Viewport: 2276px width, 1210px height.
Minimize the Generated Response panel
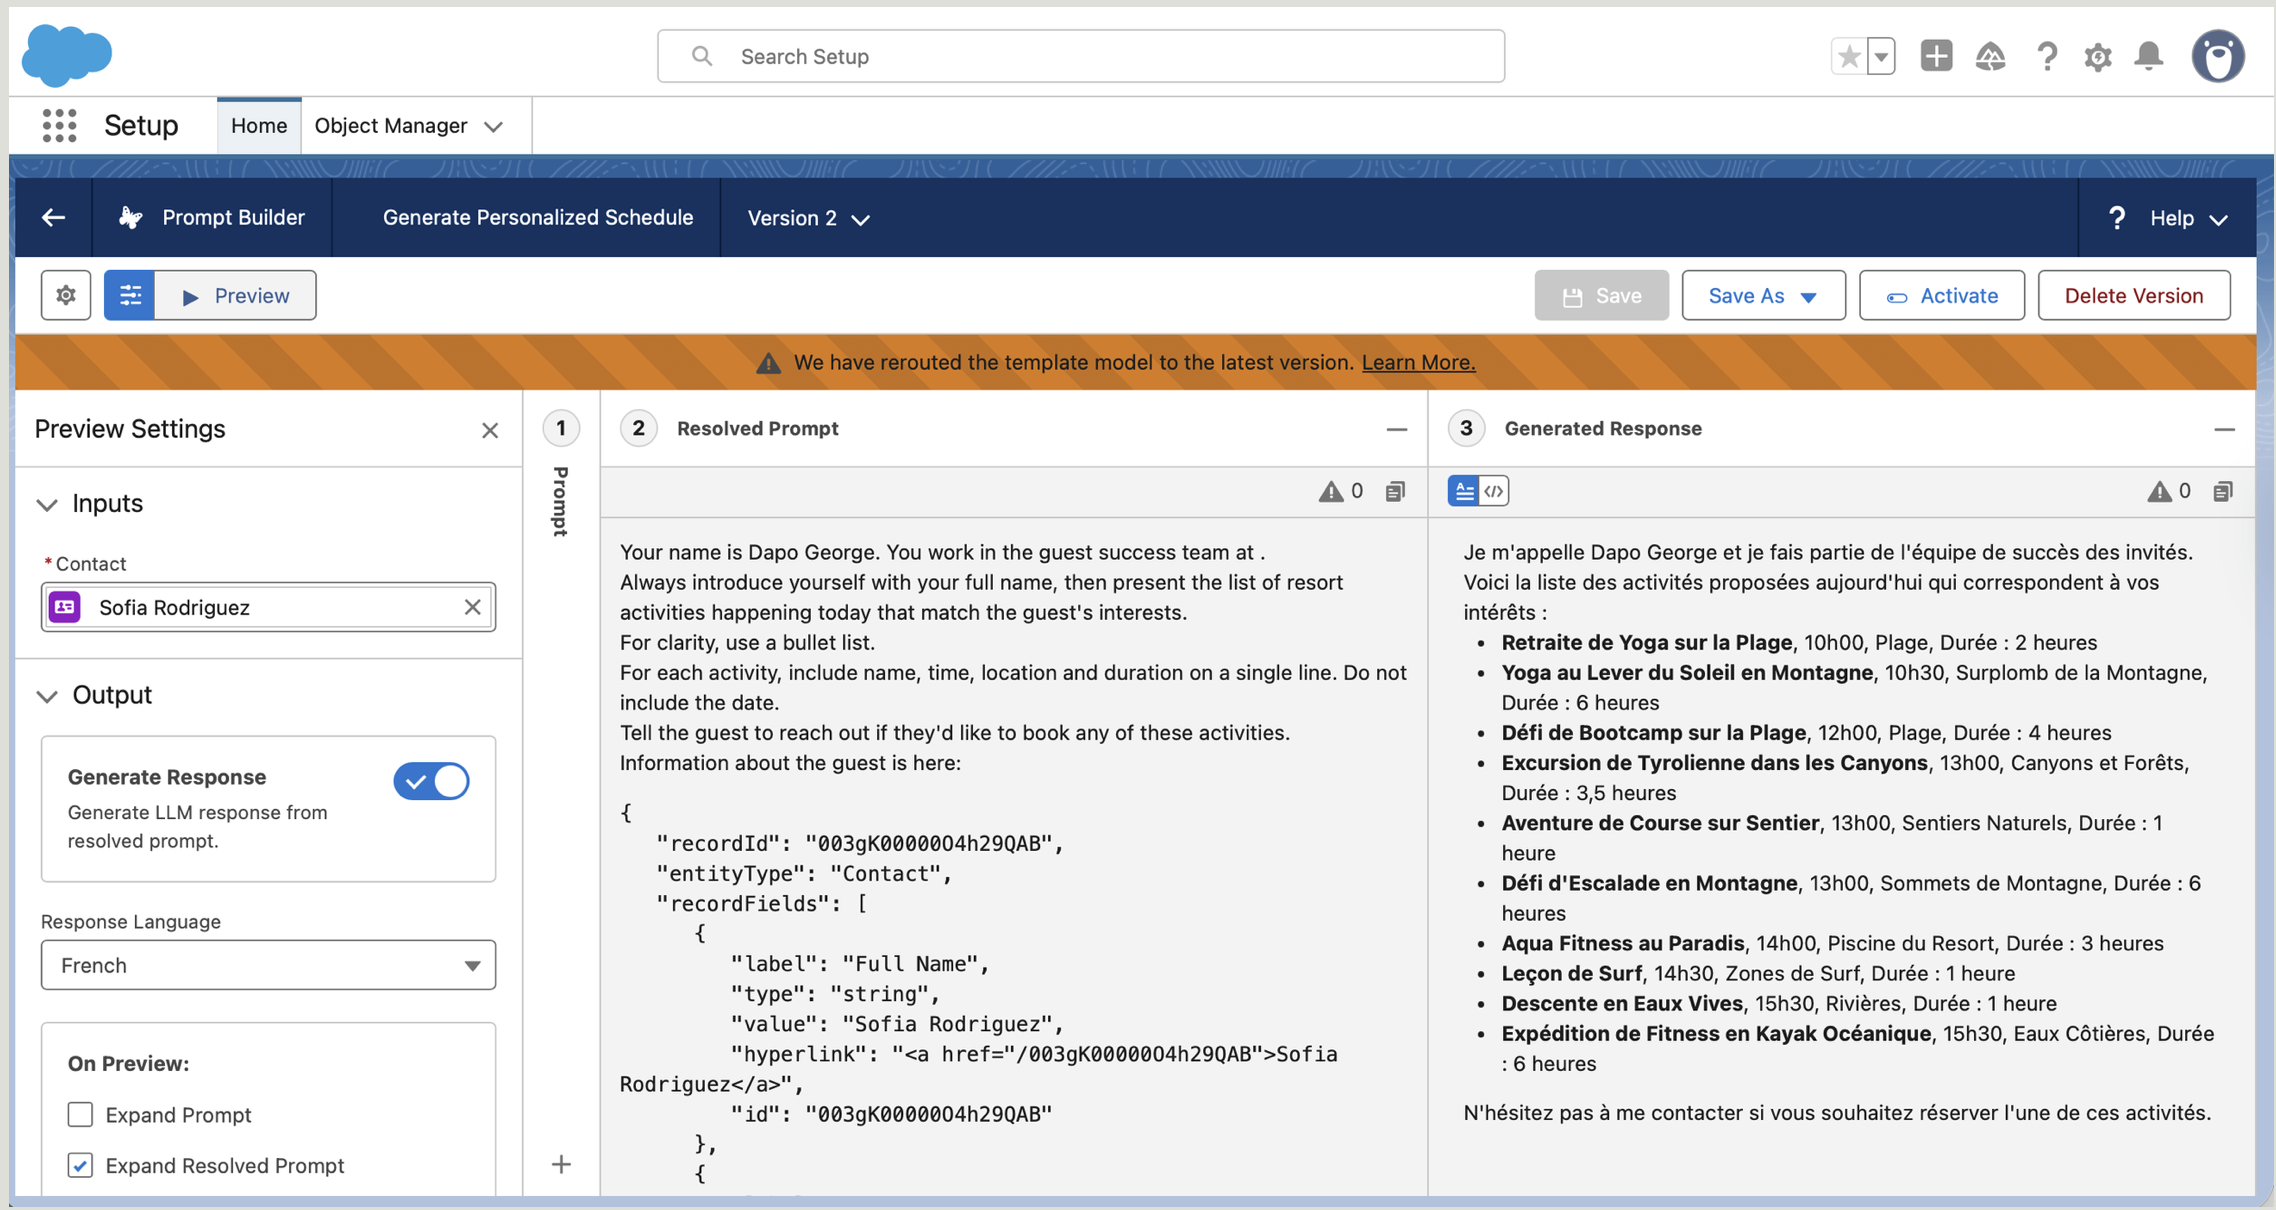click(x=2224, y=429)
